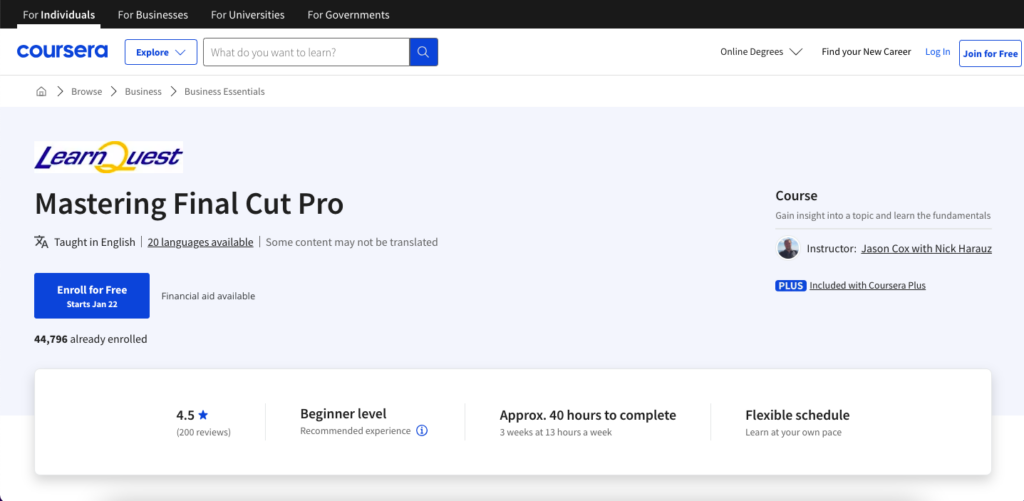Click the Coursera logo
Screen dimensions: 1024x501
(x=62, y=52)
